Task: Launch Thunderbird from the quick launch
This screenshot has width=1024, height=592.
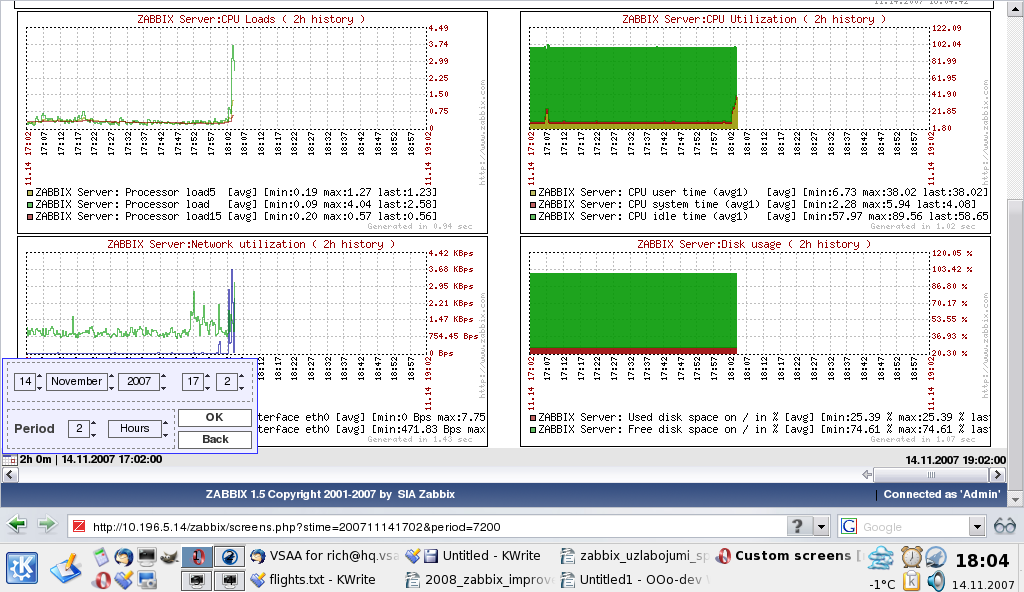Action: [x=123, y=557]
